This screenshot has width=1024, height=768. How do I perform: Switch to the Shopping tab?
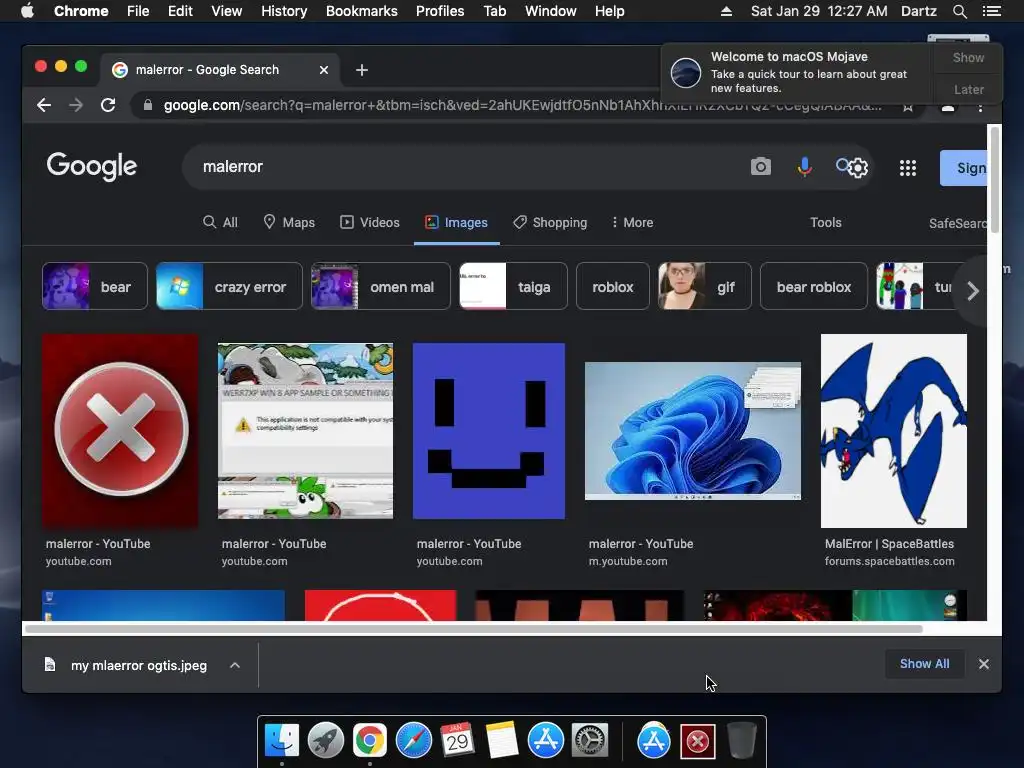[x=550, y=223]
